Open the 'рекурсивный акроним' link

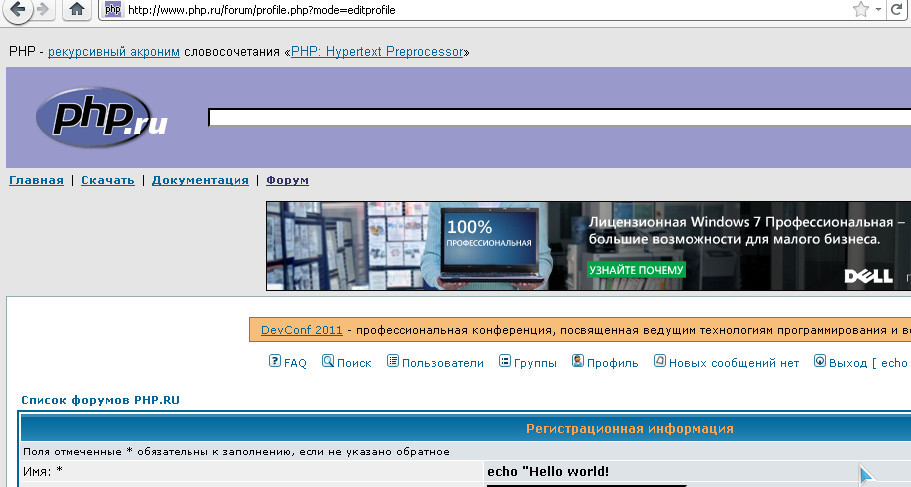(114, 52)
